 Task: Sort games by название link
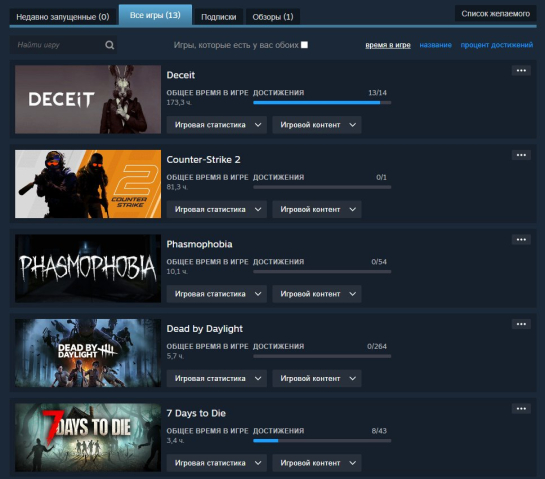436,45
